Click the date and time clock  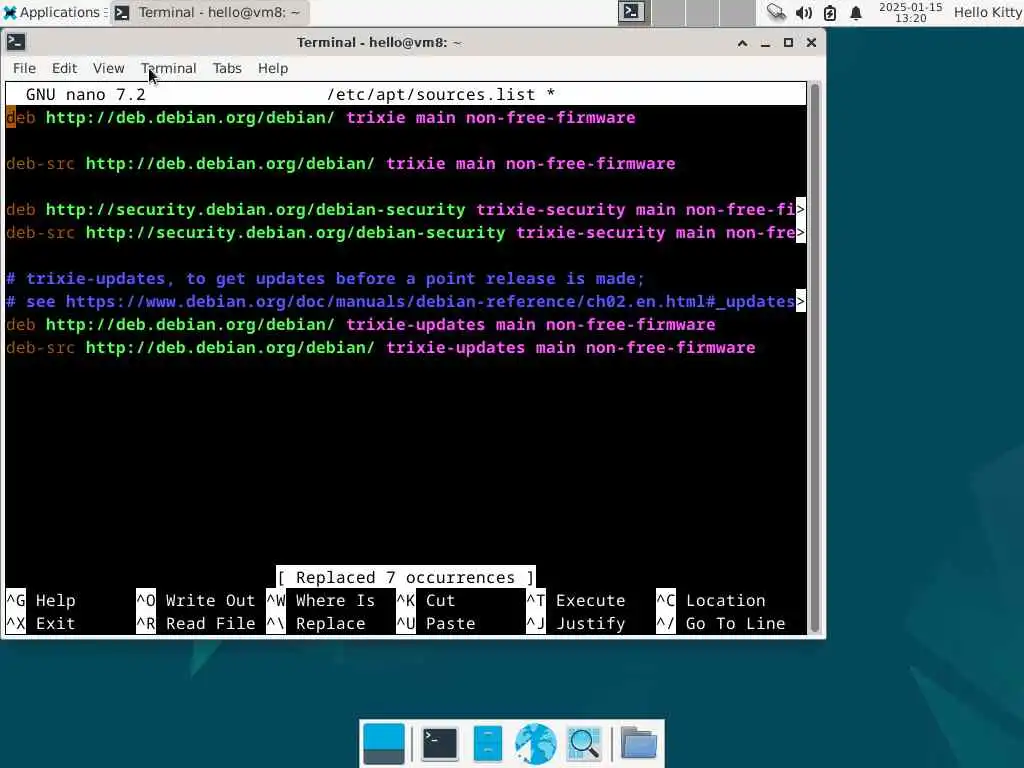pyautogui.click(x=910, y=12)
